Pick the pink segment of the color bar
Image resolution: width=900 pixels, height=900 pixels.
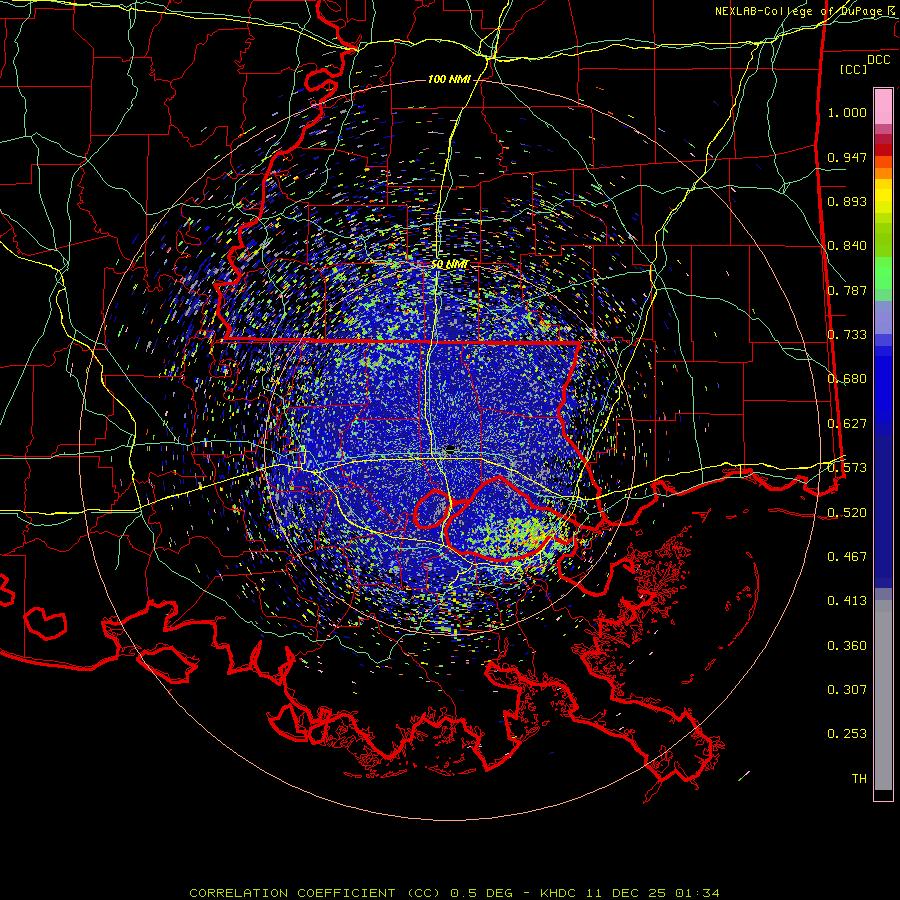(883, 106)
